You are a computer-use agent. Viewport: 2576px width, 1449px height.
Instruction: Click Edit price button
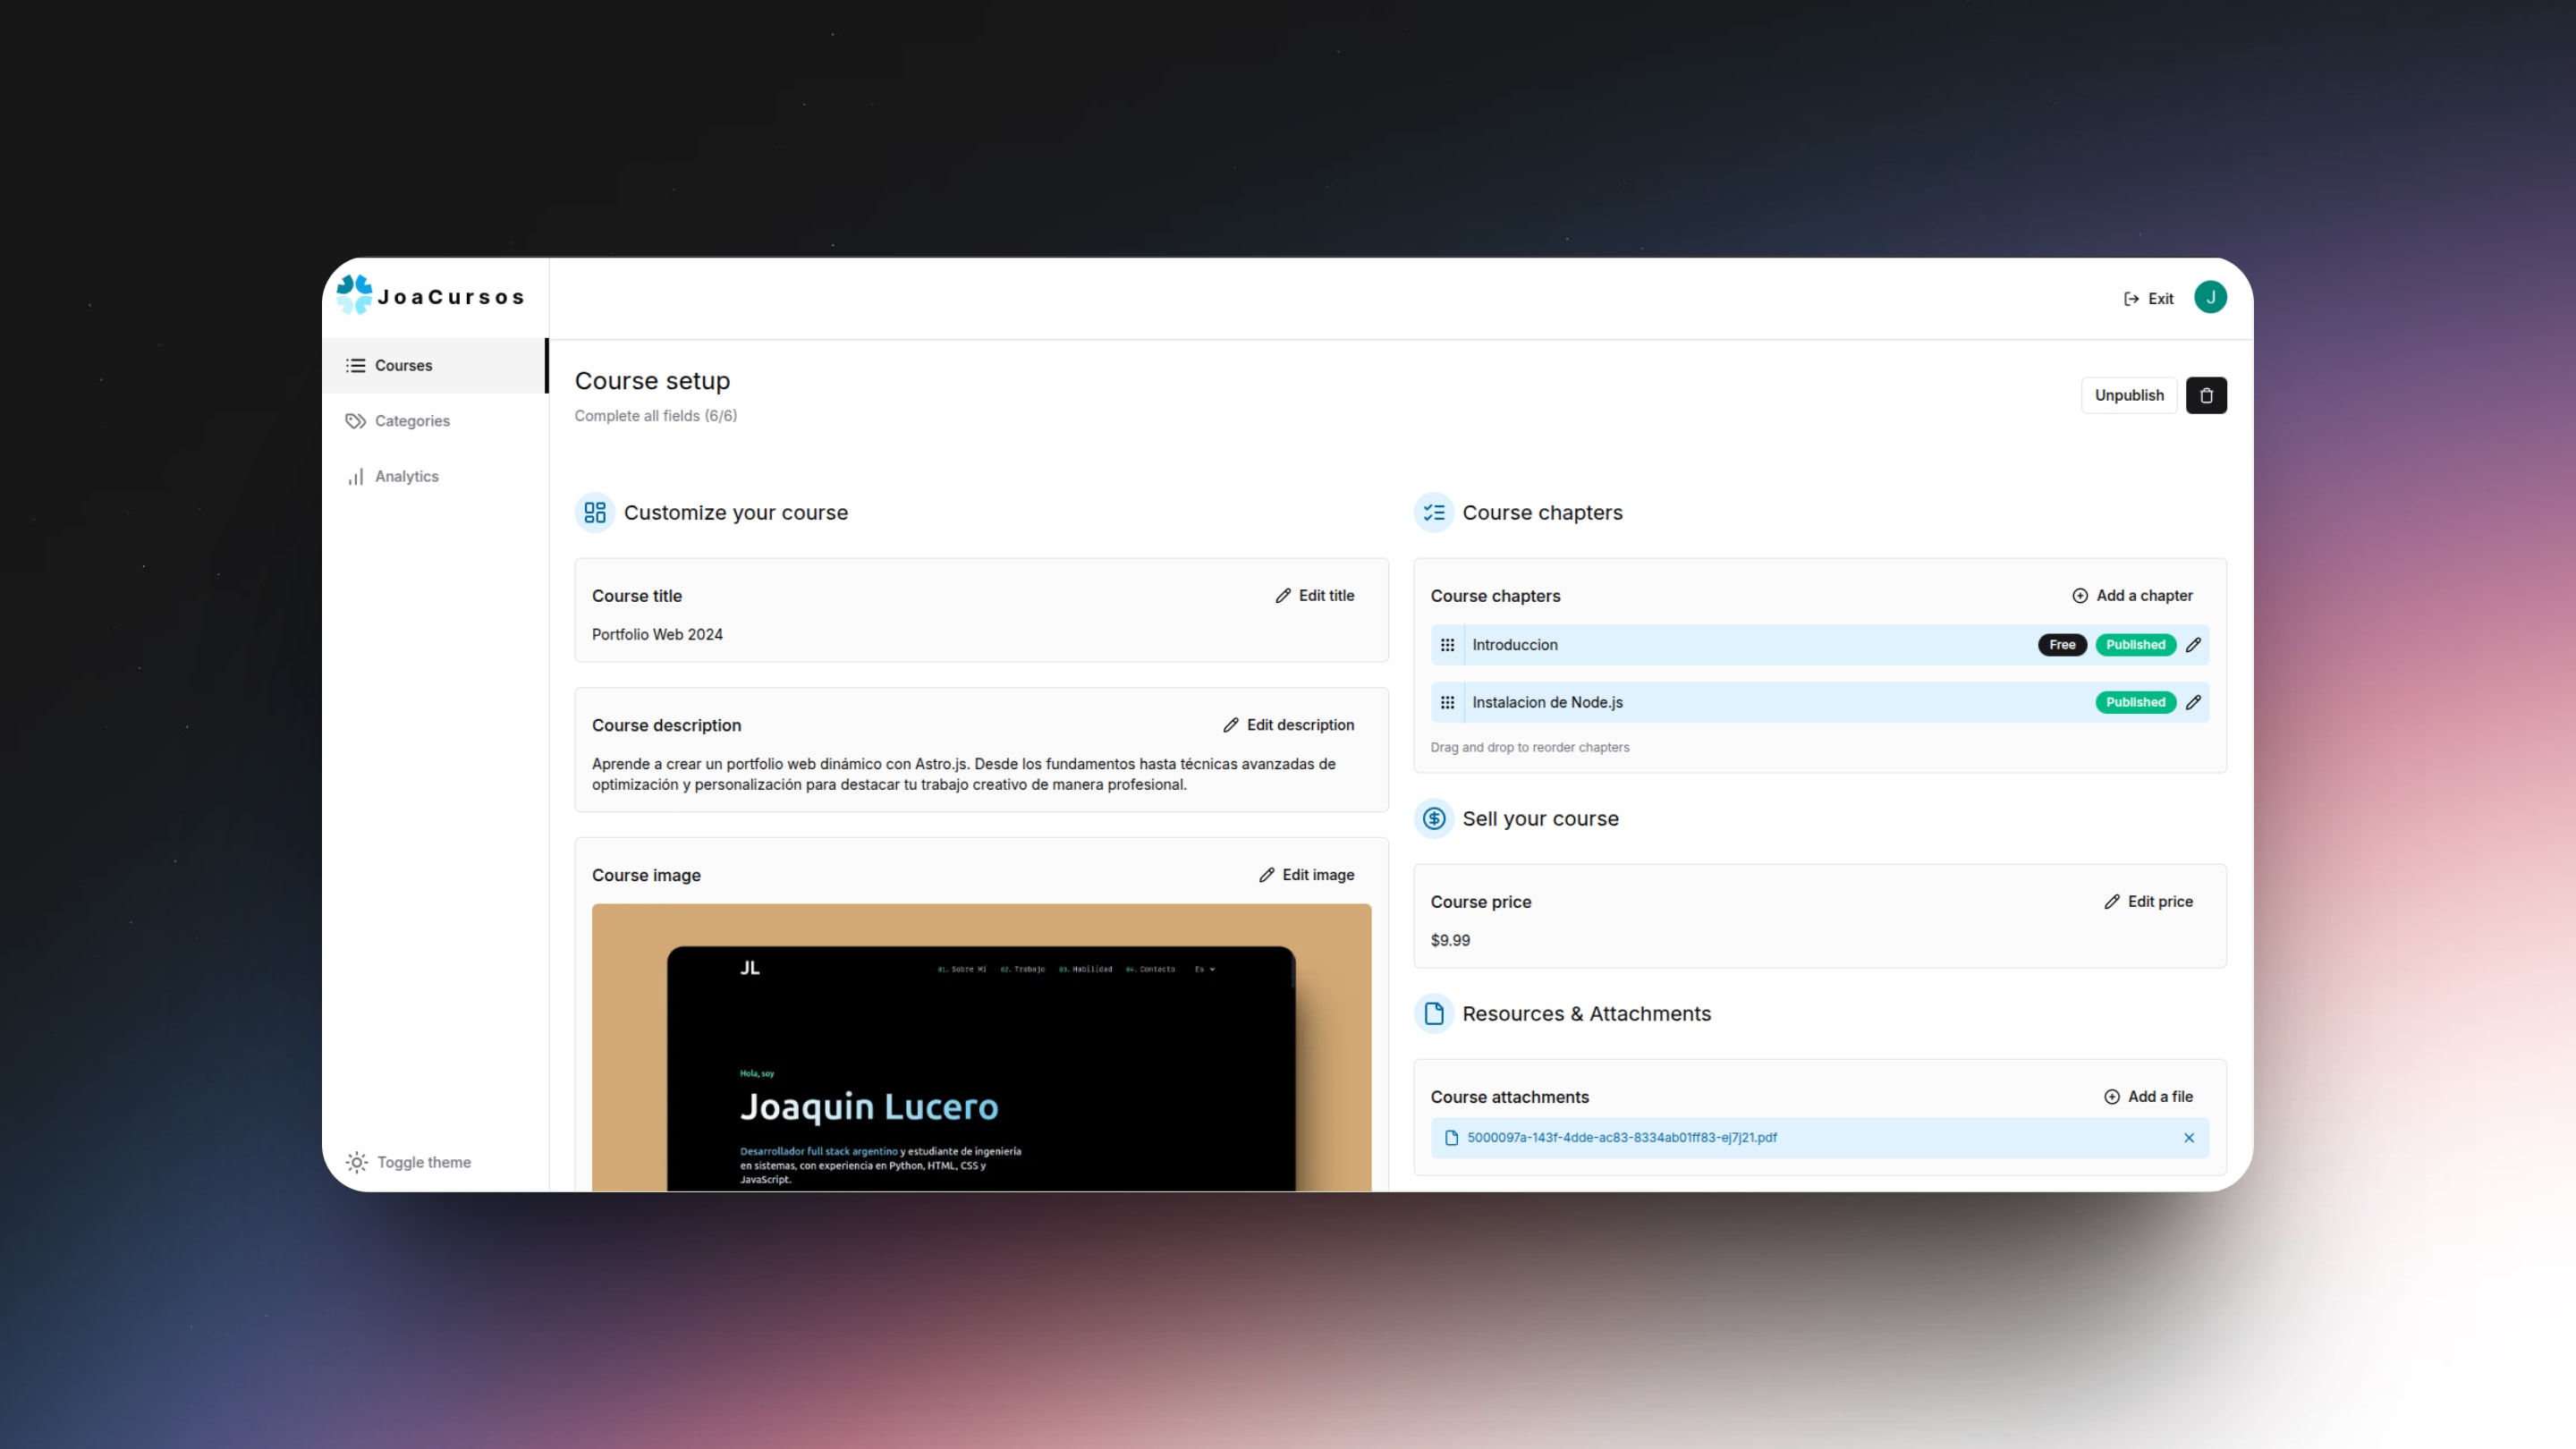click(2148, 901)
